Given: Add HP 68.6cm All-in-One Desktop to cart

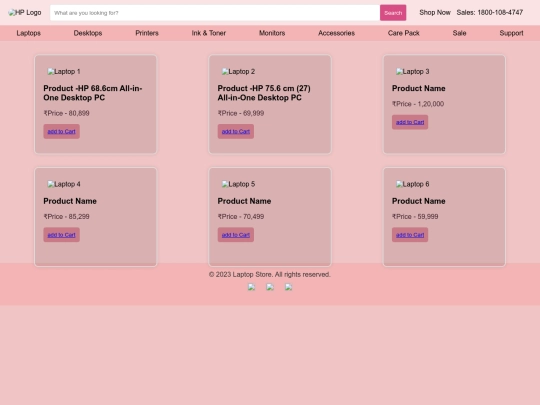Looking at the screenshot, I should click(62, 132).
